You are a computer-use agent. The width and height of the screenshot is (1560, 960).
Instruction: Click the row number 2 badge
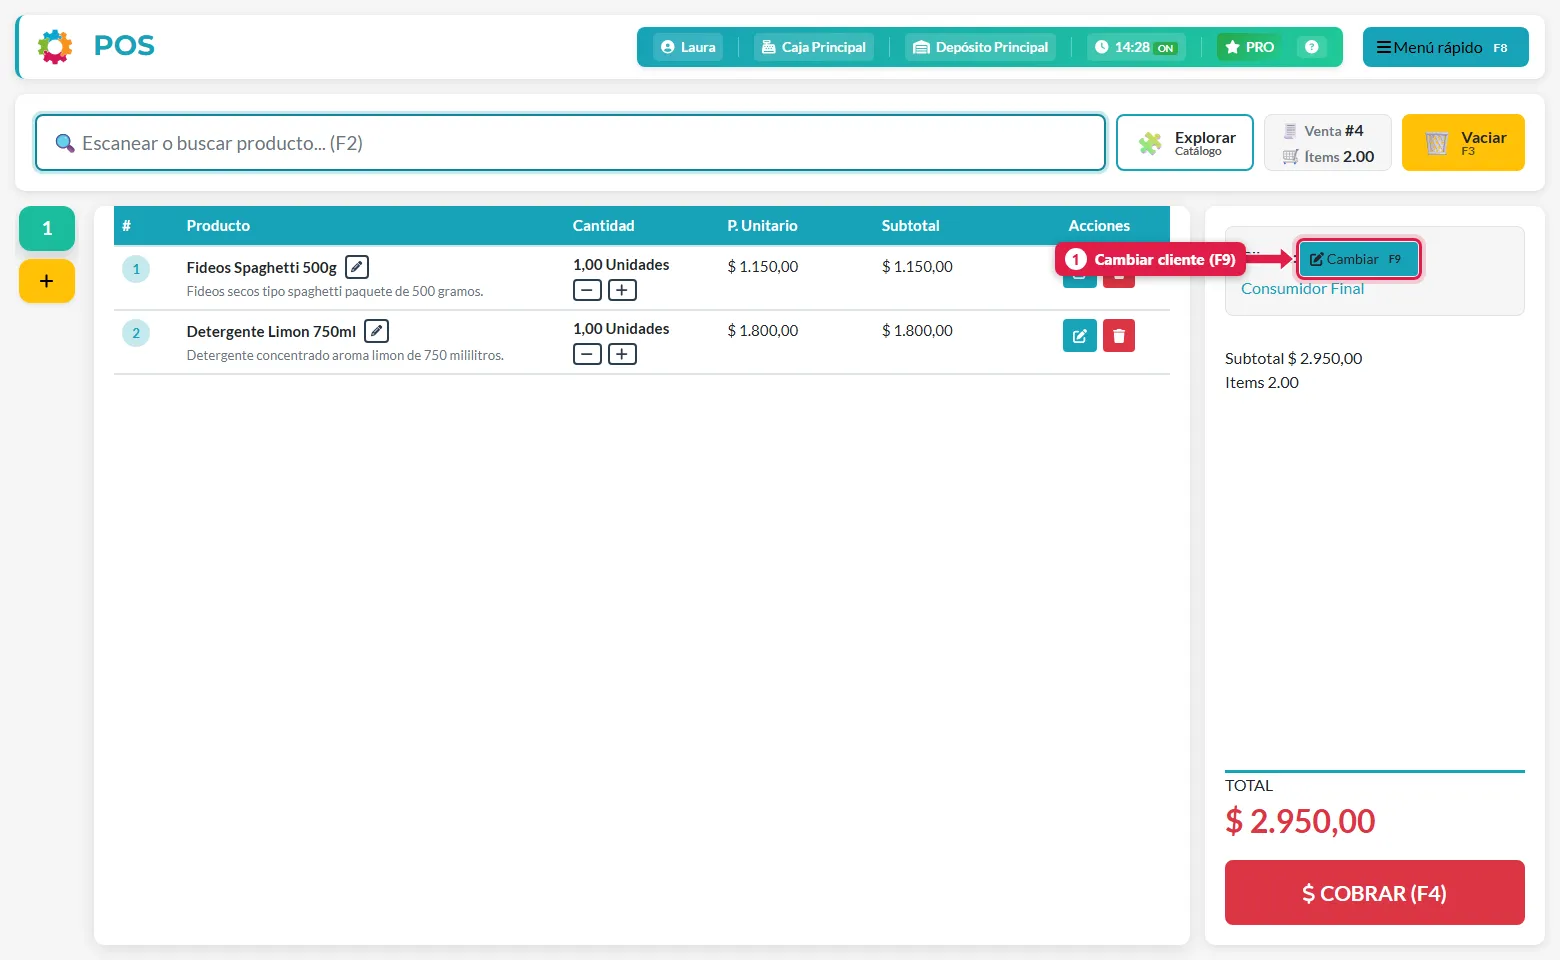[136, 333]
